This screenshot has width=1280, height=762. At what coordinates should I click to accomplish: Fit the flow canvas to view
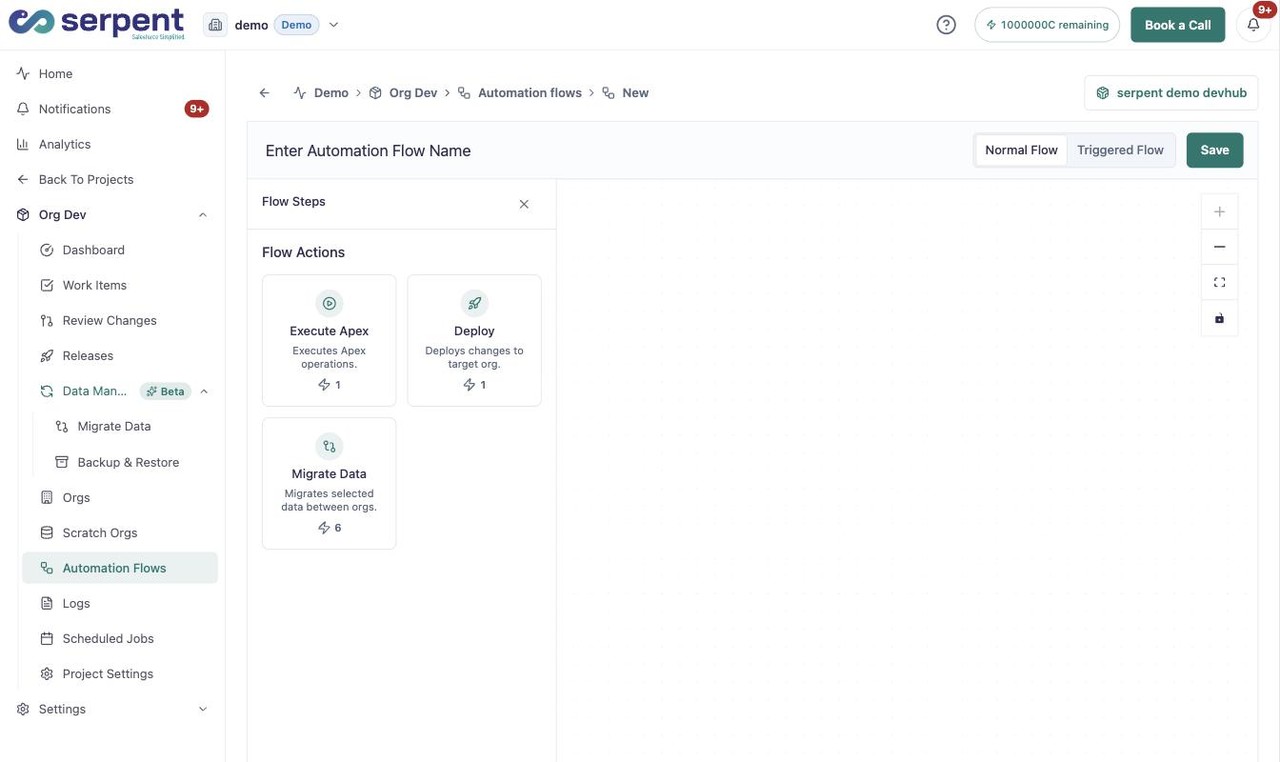(1219, 282)
